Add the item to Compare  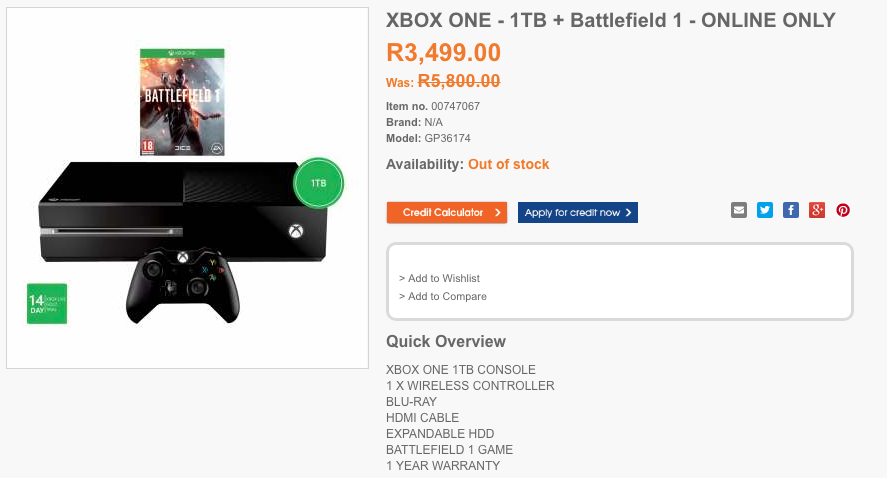(x=447, y=296)
